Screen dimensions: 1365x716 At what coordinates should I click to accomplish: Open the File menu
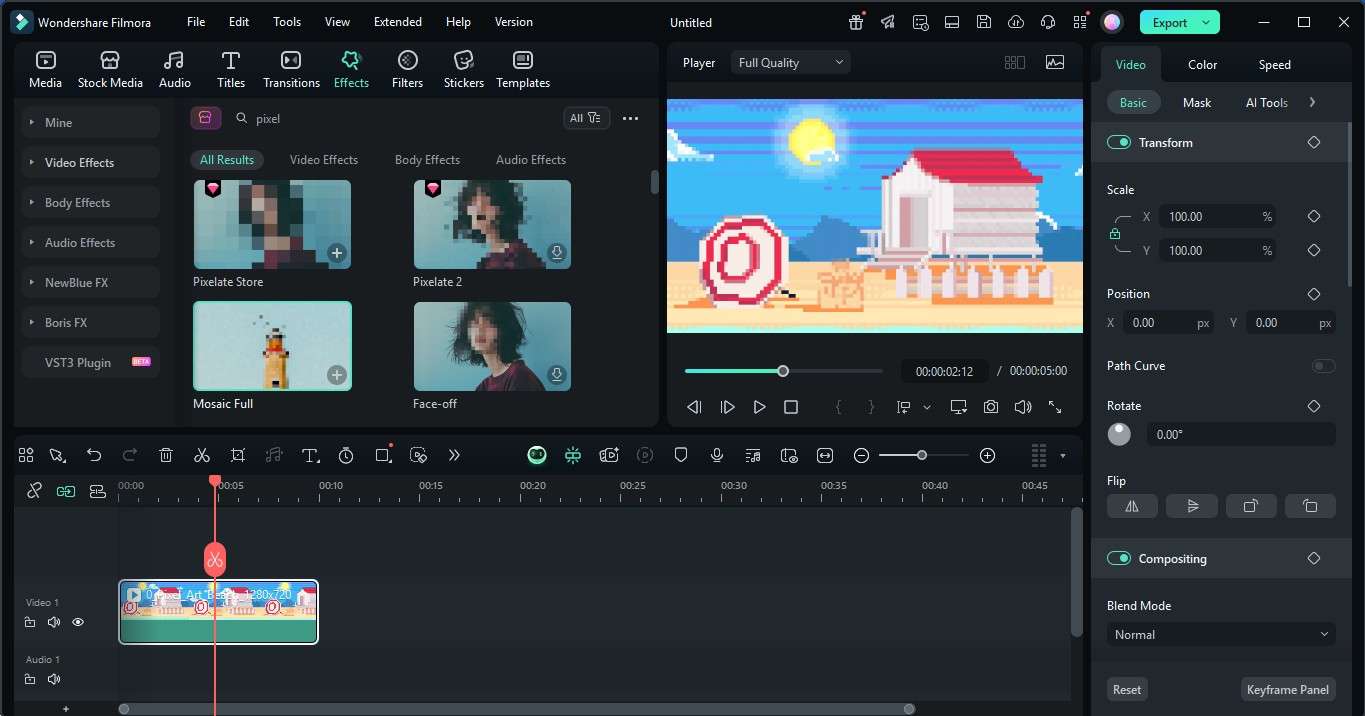pyautogui.click(x=196, y=22)
